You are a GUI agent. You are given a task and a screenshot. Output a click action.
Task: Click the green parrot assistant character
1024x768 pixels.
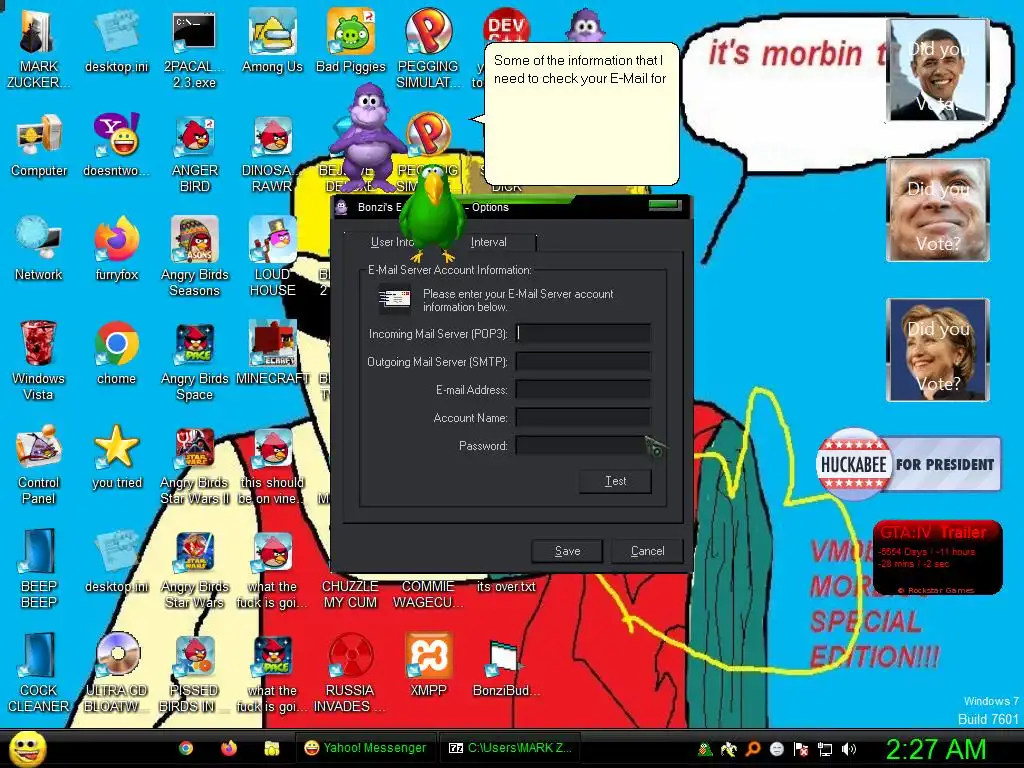[432, 212]
